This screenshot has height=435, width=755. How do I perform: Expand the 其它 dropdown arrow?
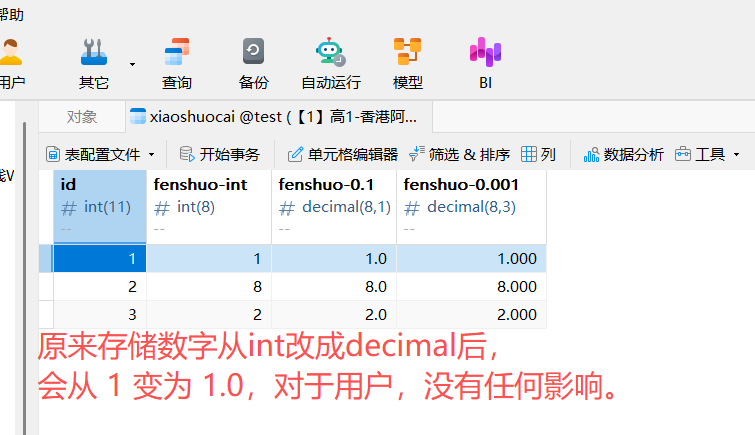tap(132, 64)
